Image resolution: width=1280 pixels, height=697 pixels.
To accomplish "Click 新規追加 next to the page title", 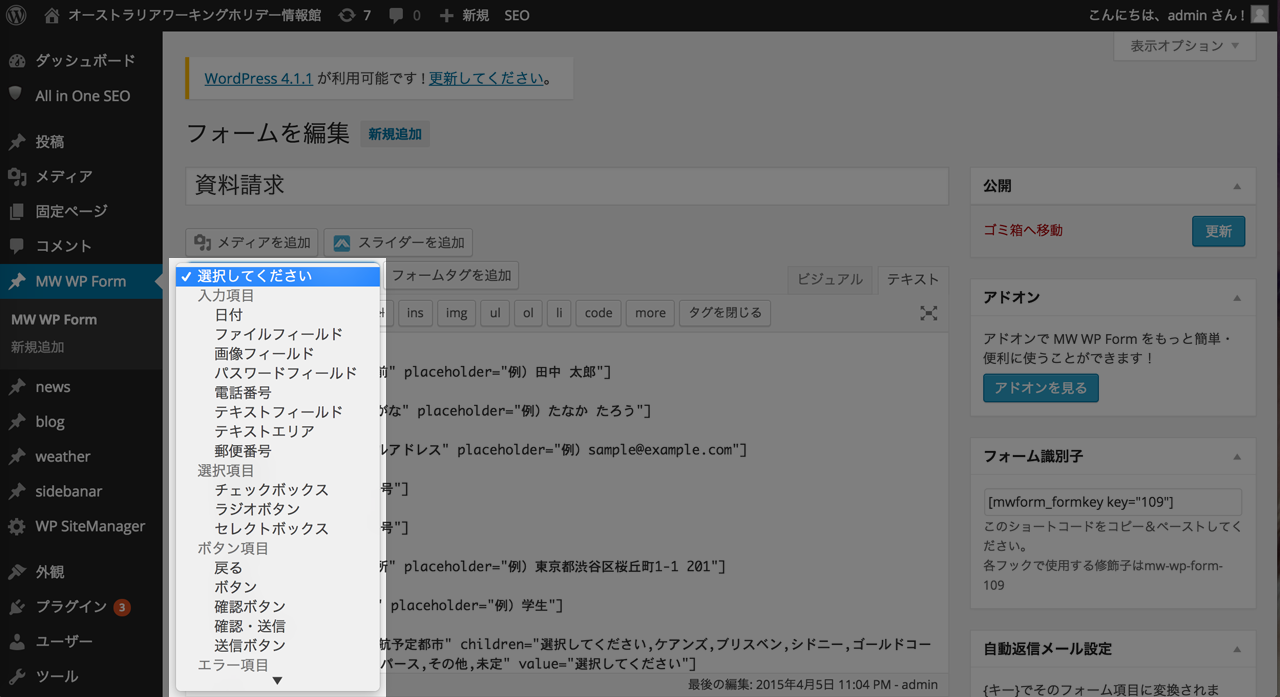I will [395, 134].
